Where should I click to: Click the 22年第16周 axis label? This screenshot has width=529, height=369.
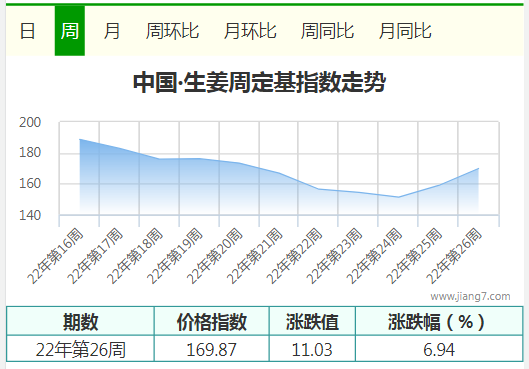55,256
